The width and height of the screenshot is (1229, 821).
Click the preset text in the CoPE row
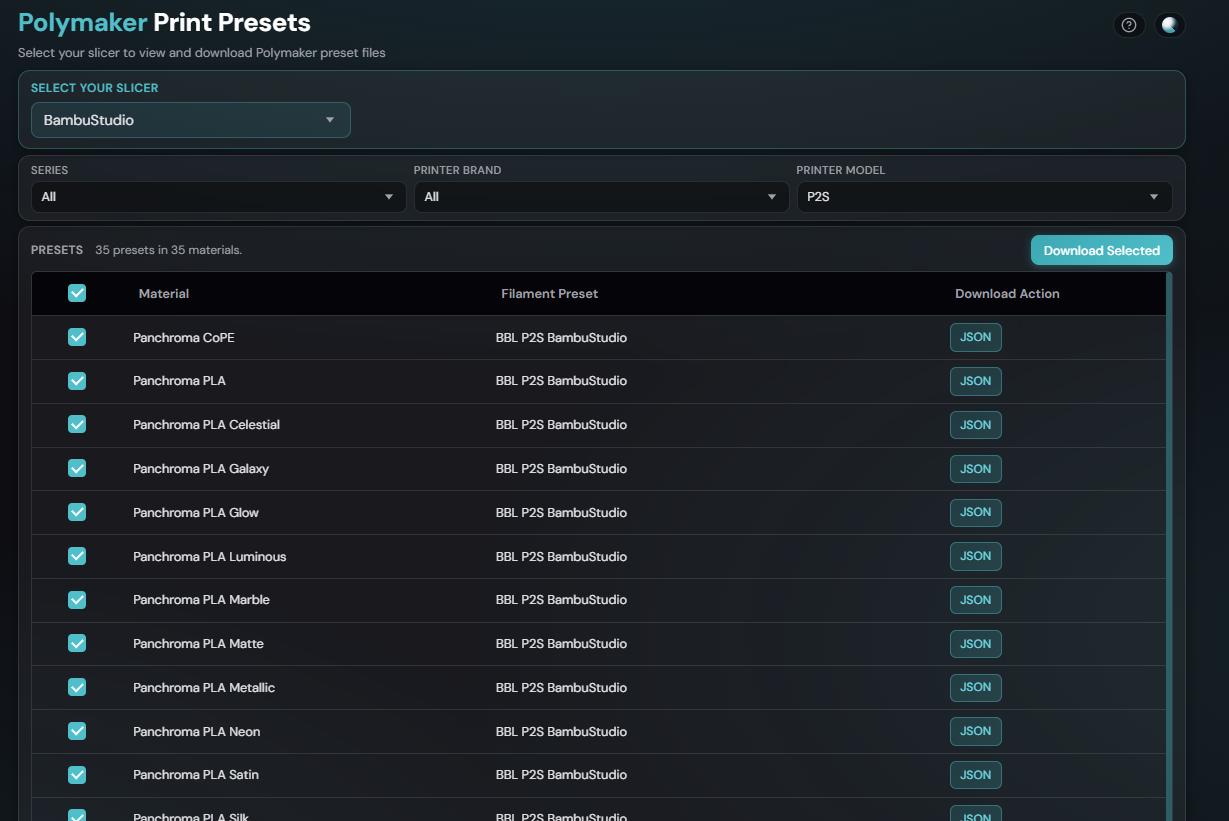tap(561, 338)
